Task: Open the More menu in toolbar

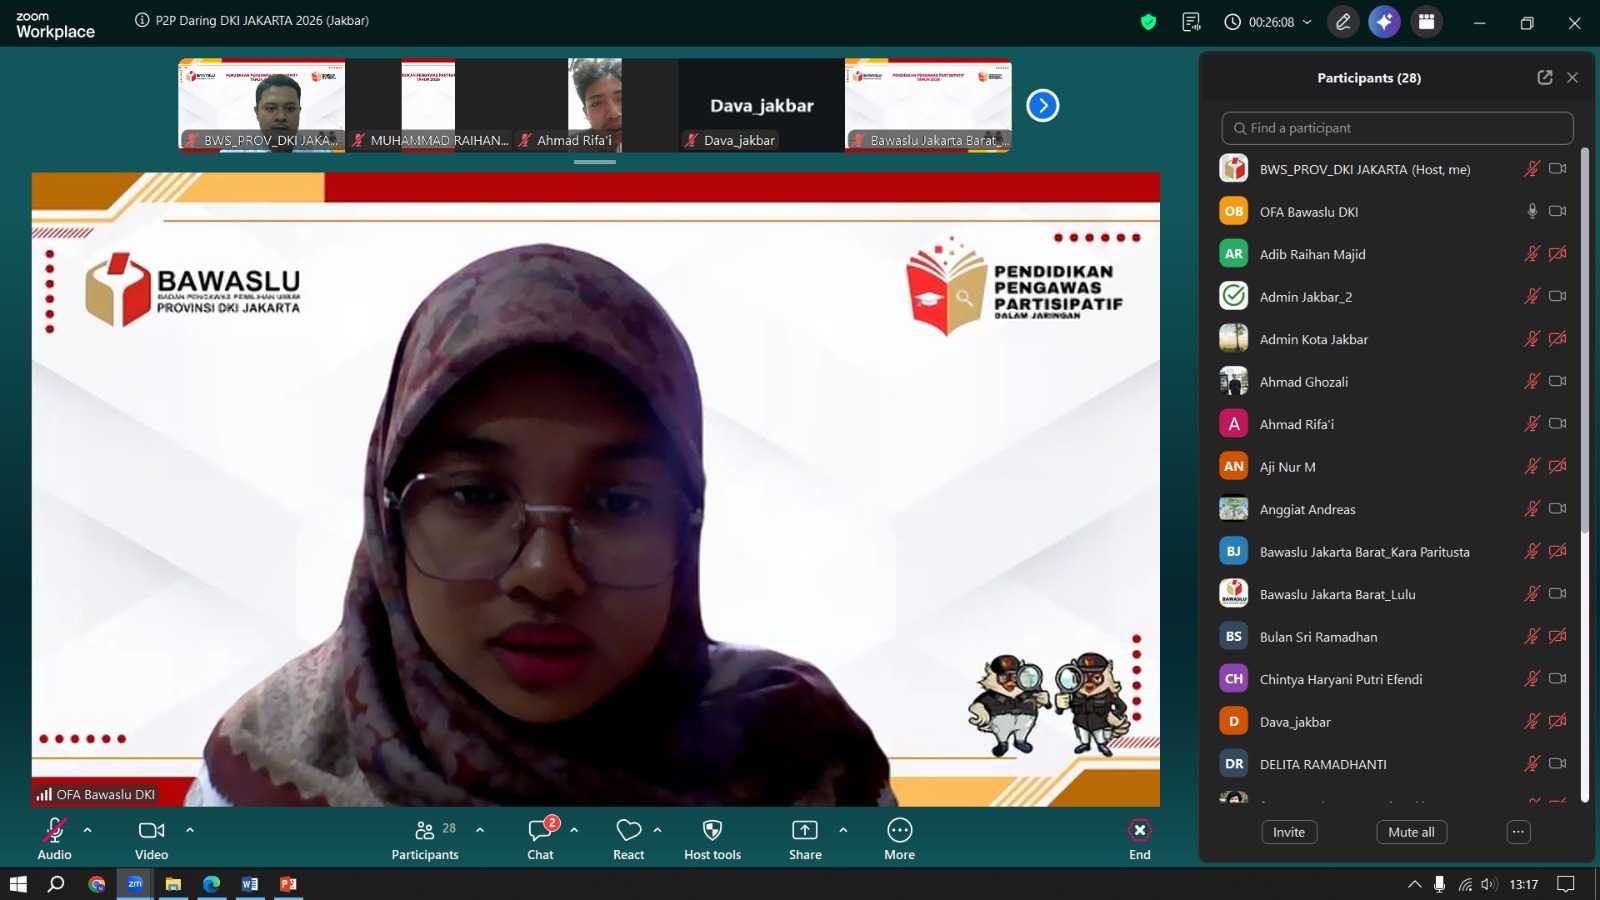Action: coord(899,839)
